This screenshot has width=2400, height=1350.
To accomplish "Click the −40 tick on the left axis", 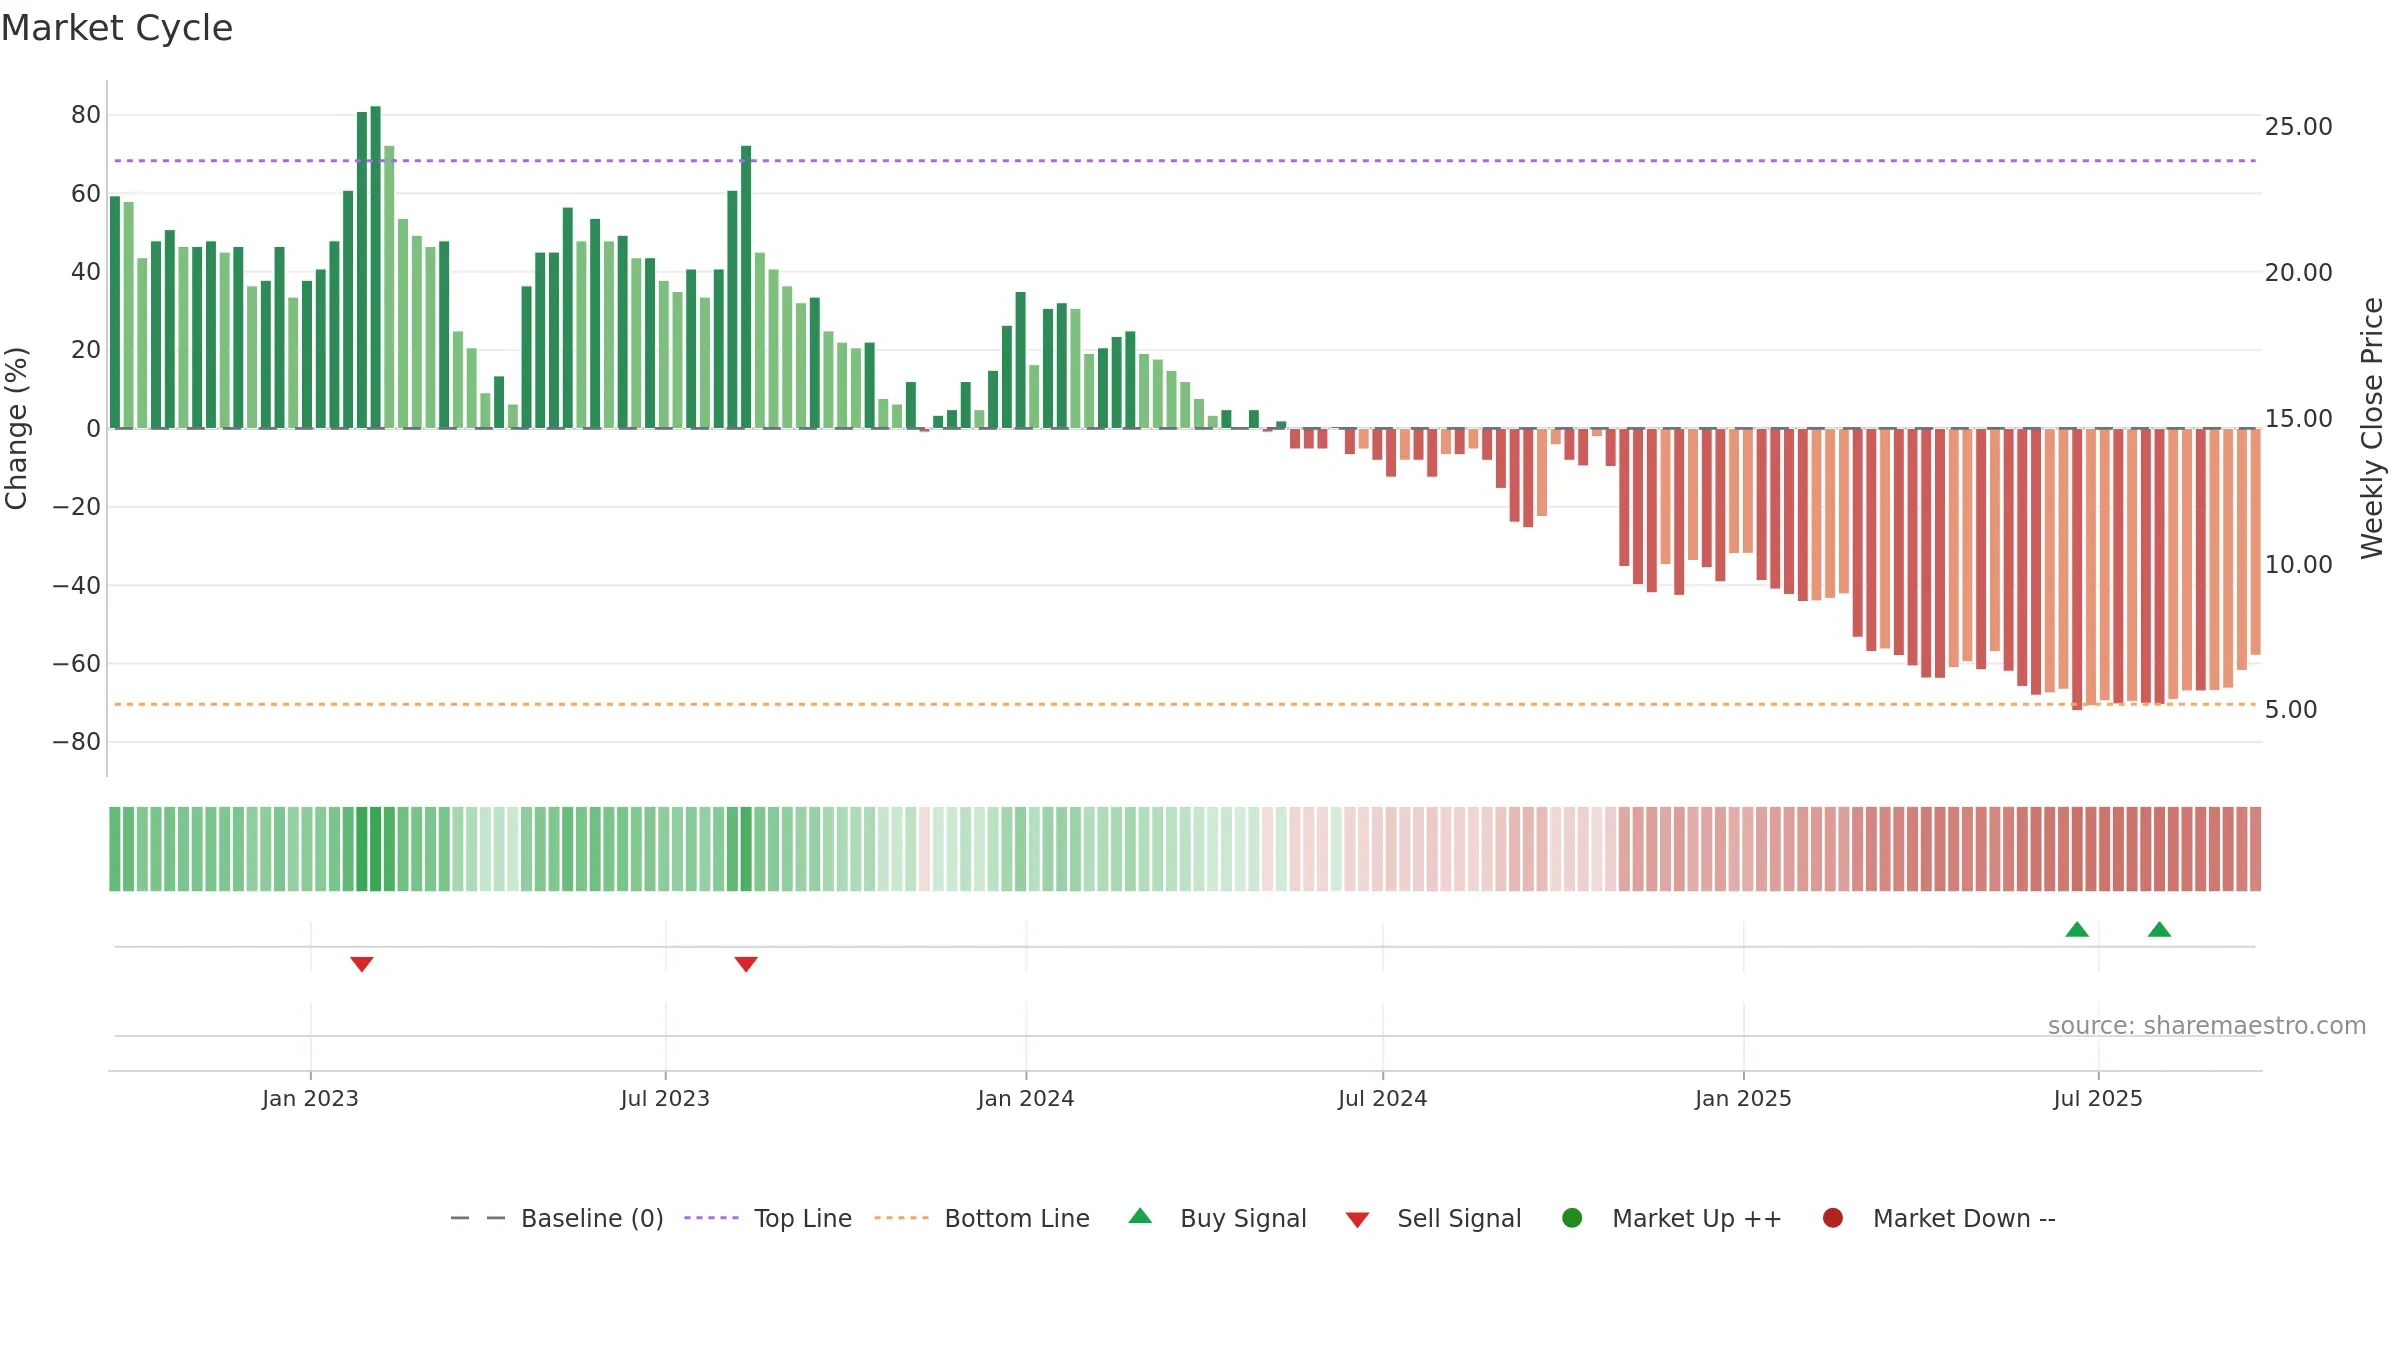I will point(77,585).
